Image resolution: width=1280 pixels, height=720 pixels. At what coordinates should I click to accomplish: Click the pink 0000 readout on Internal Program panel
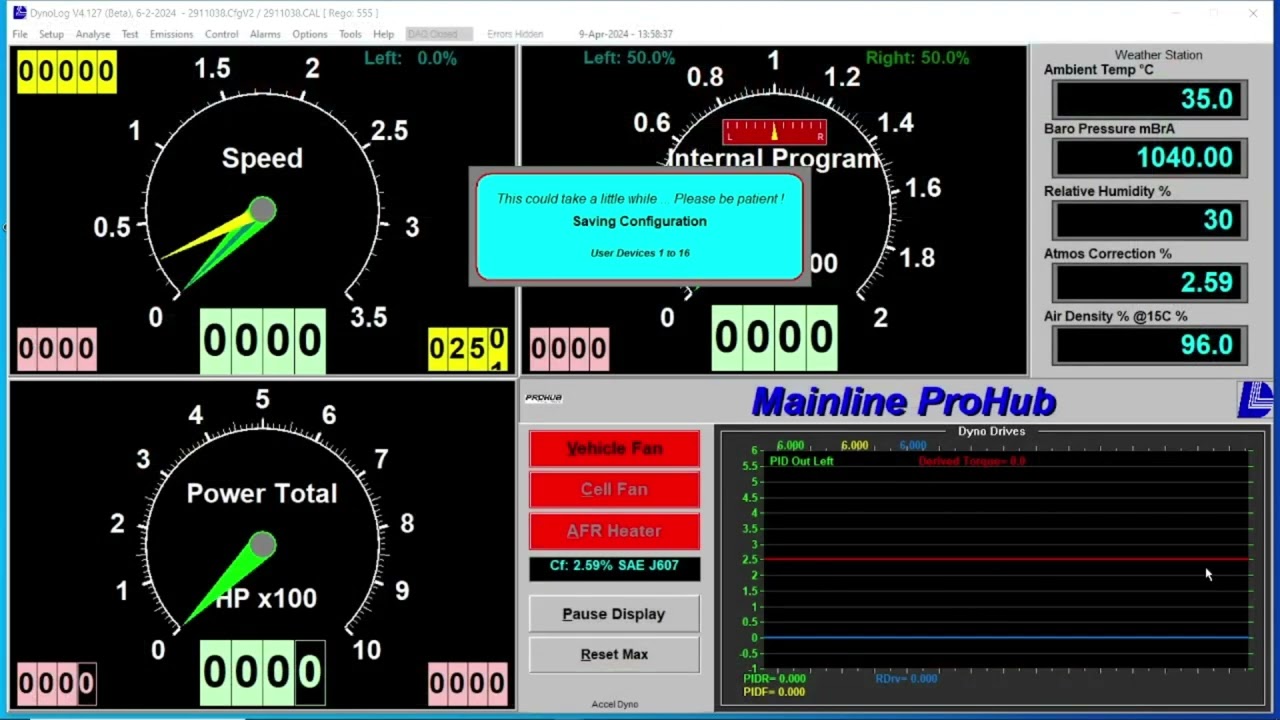tap(569, 349)
